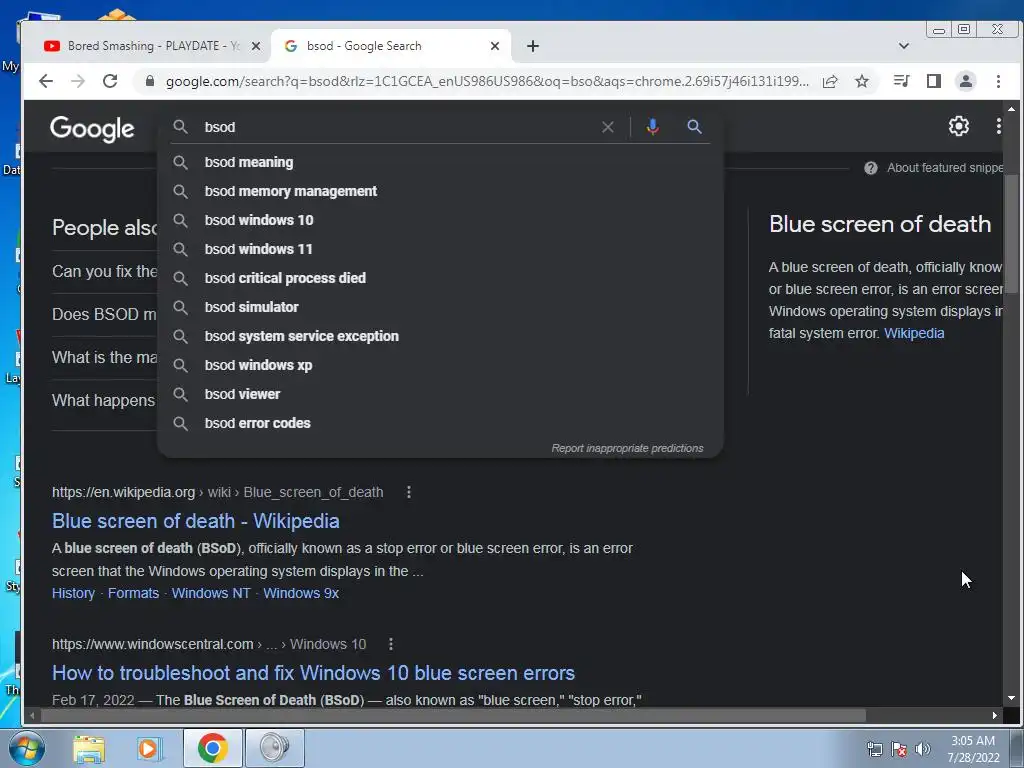Close the Bored Smashing YouTube tab
This screenshot has width=1024, height=768.
tap(256, 46)
